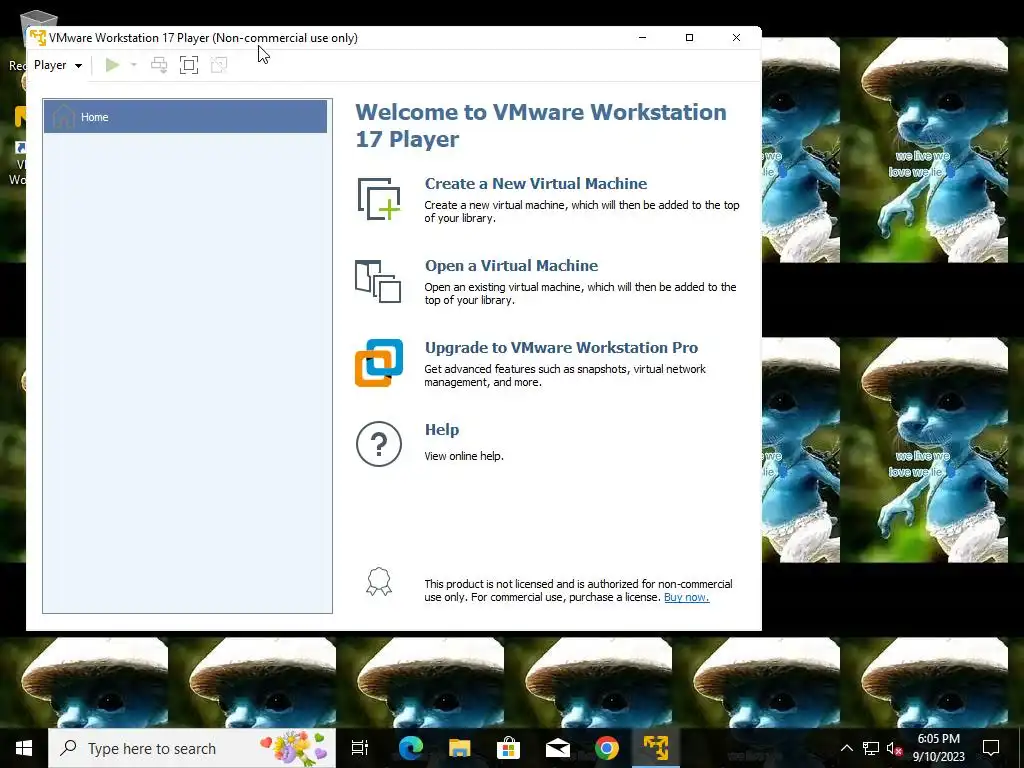Click the muted volume tray icon
The width and height of the screenshot is (1024, 768).
894,748
